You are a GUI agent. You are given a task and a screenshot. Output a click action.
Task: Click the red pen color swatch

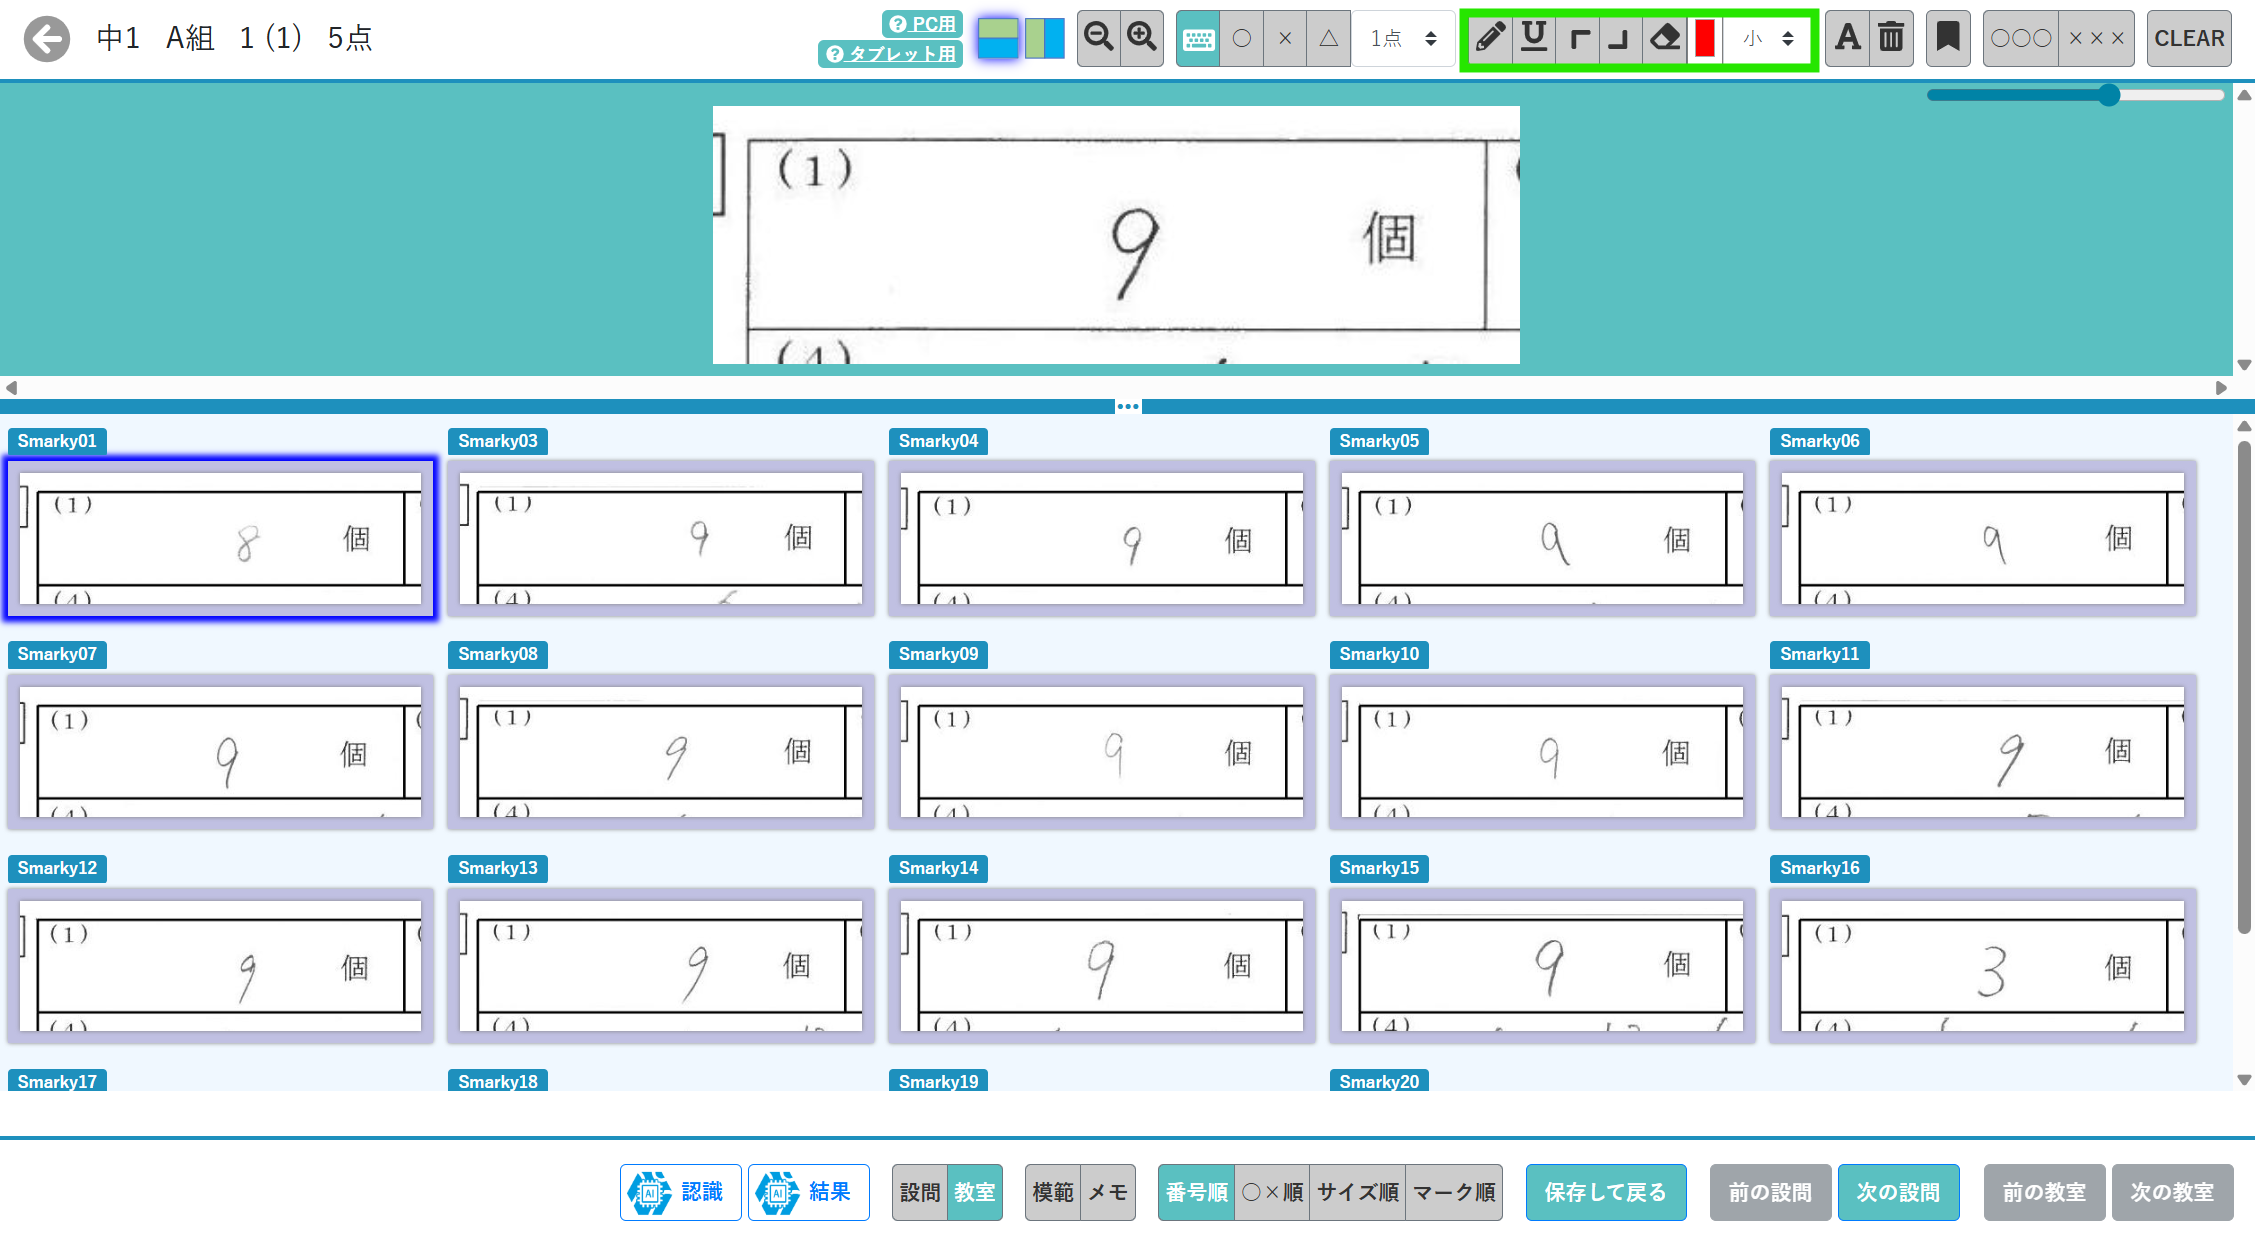point(1705,39)
